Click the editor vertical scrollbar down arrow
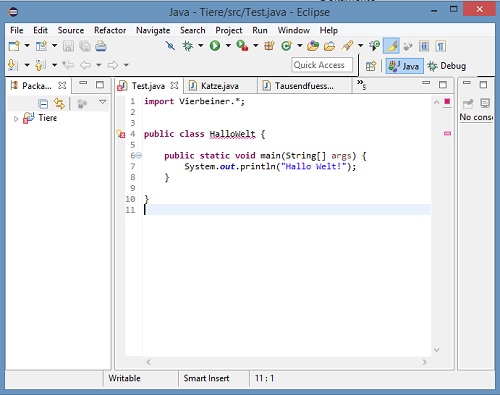The width and height of the screenshot is (500, 395). pos(437,350)
